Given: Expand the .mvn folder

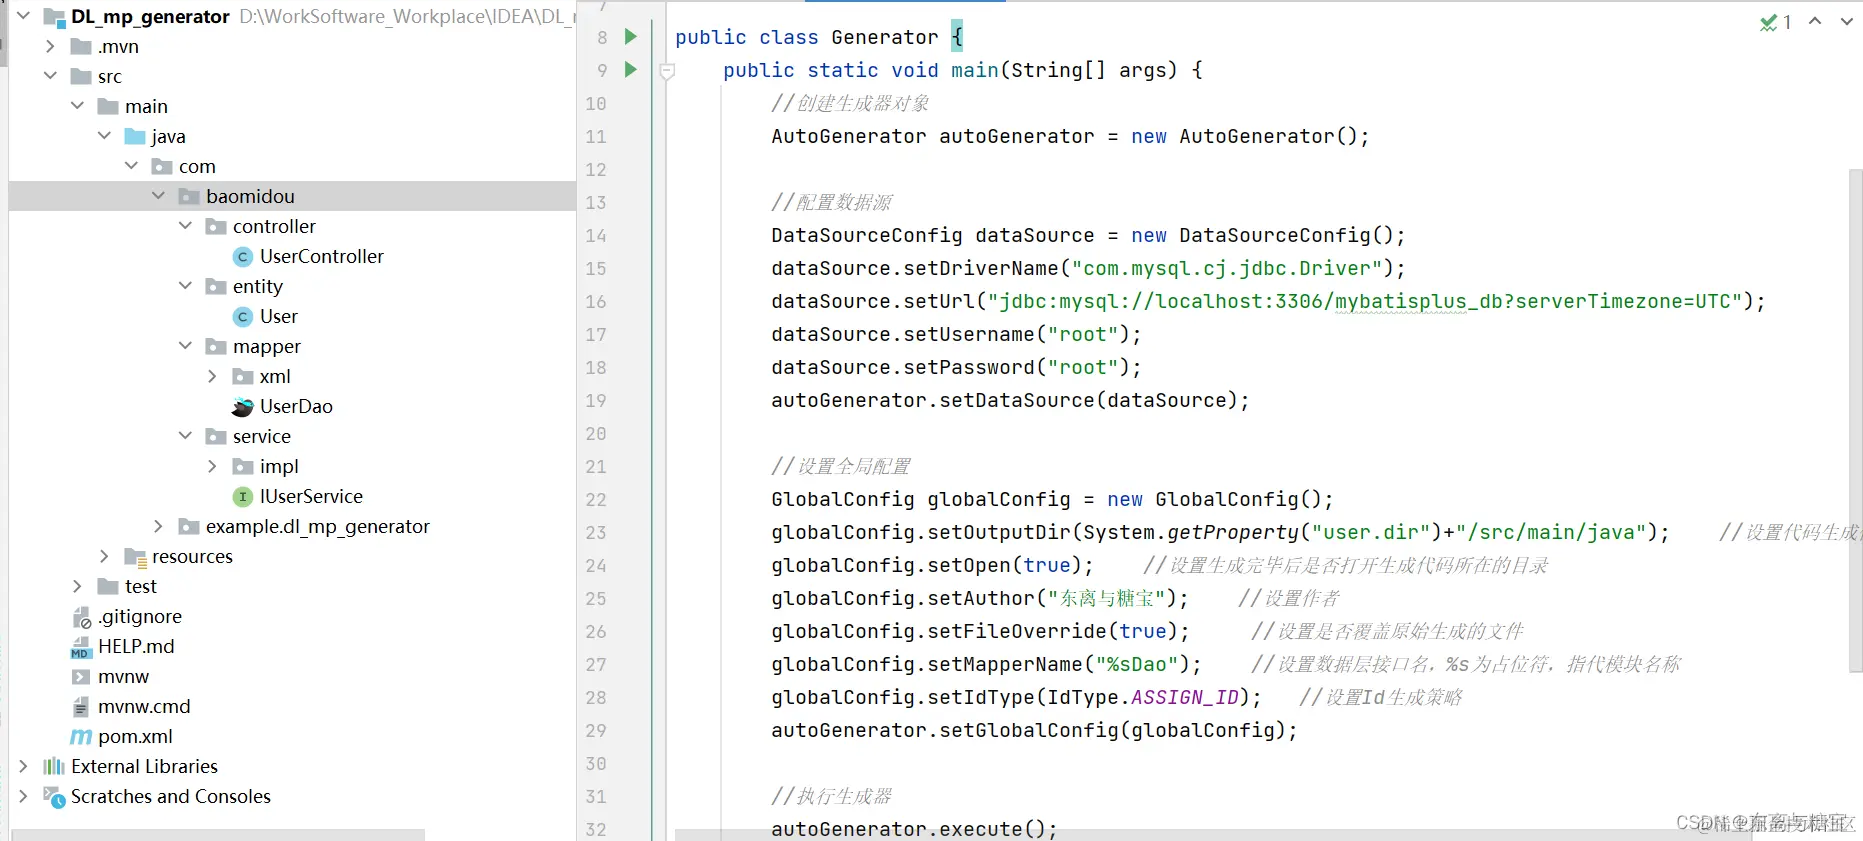Looking at the screenshot, I should (50, 46).
